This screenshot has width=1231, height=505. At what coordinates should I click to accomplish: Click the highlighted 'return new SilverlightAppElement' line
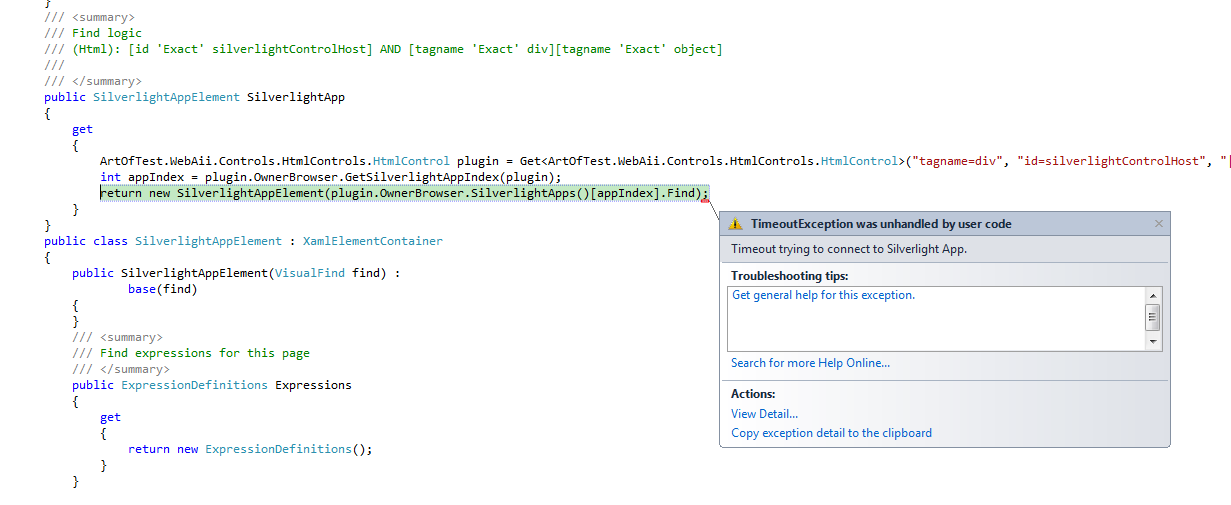pyautogui.click(x=404, y=193)
